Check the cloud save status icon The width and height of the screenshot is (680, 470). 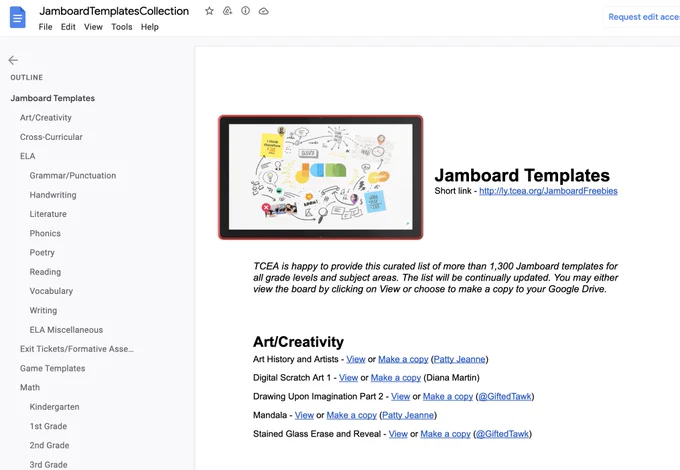264,11
